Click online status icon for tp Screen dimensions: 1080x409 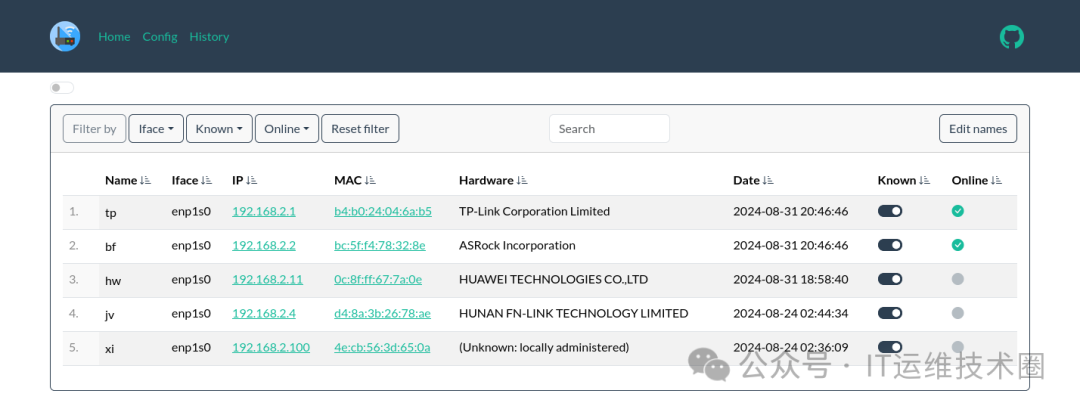click(957, 211)
